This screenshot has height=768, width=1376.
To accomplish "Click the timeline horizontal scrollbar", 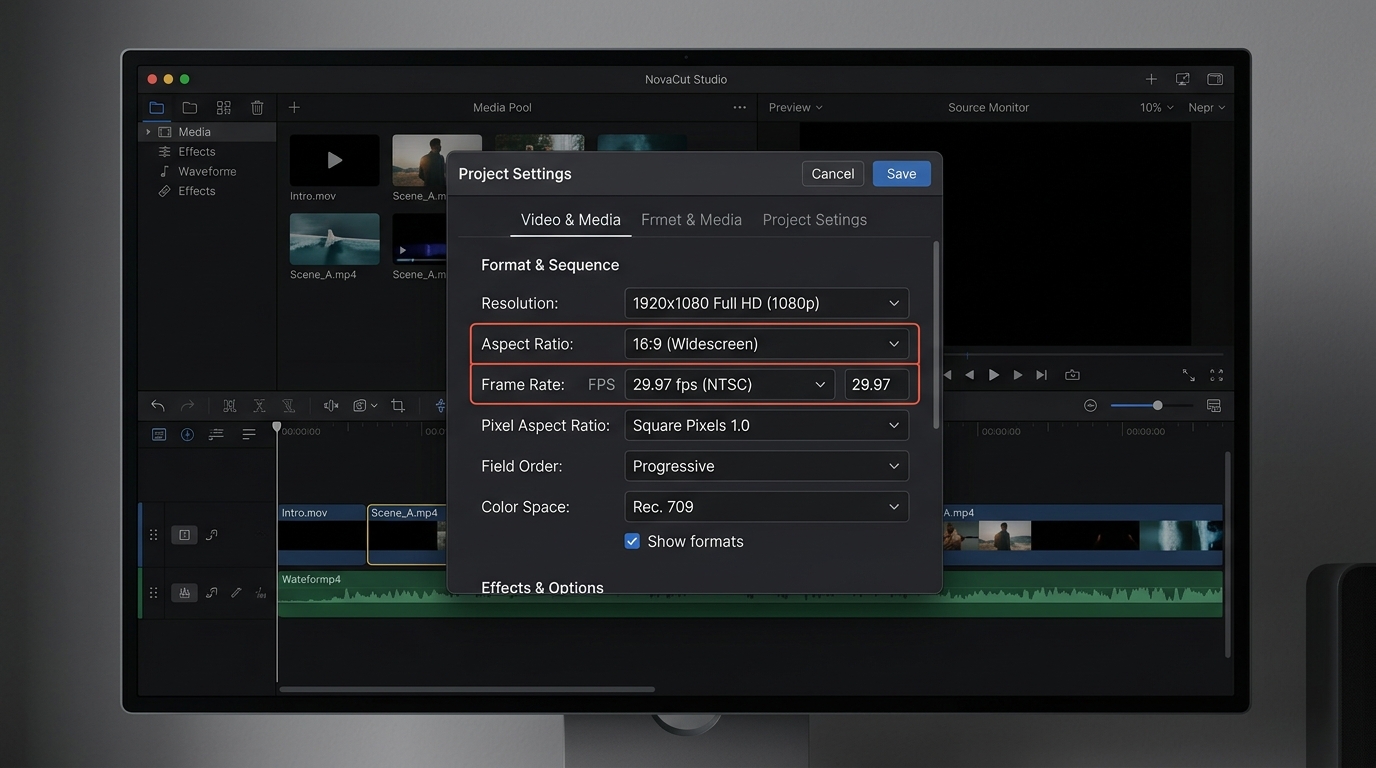I will click(x=467, y=689).
